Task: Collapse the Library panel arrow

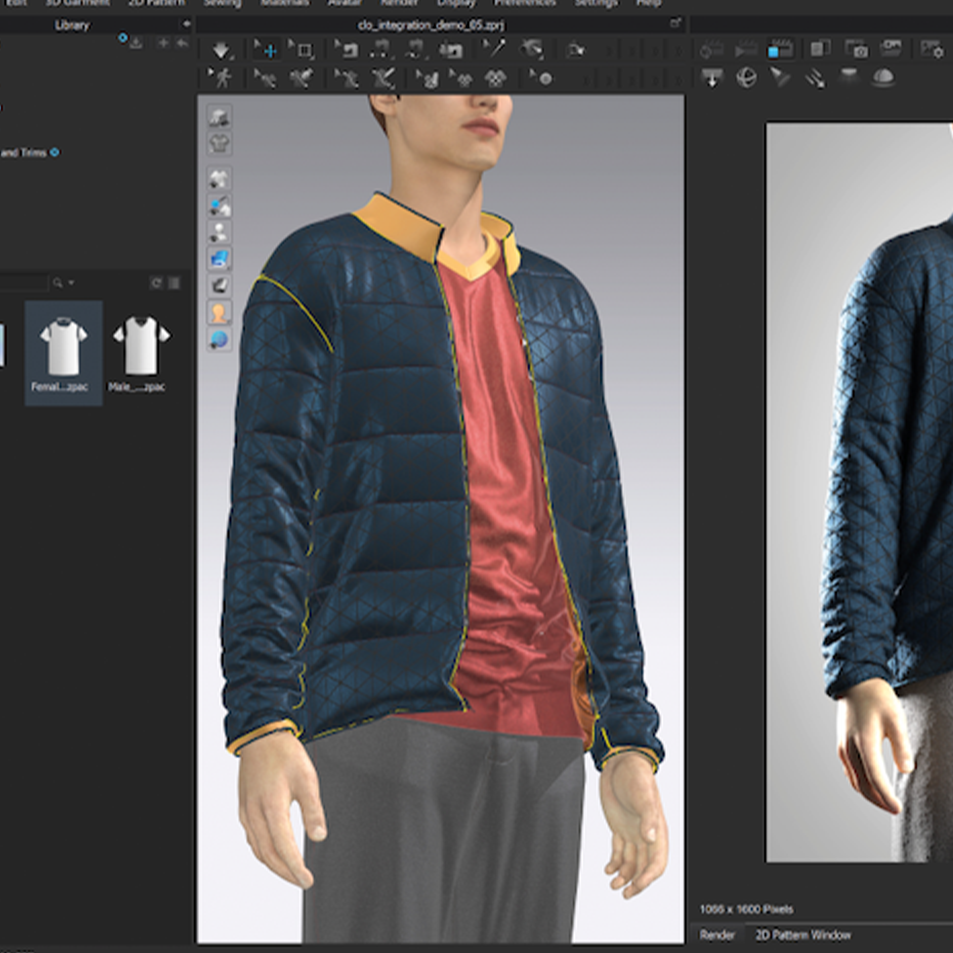Action: pyautogui.click(x=186, y=24)
